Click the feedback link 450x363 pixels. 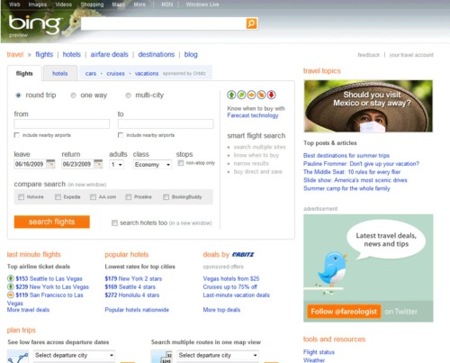pos(369,55)
